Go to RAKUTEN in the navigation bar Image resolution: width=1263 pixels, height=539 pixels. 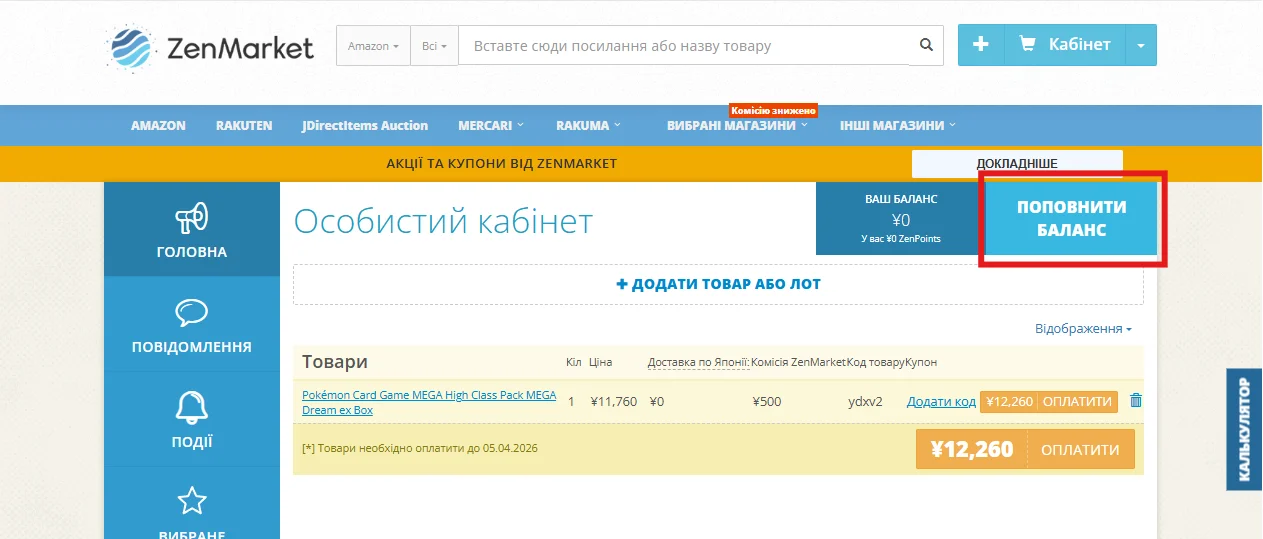pos(244,125)
